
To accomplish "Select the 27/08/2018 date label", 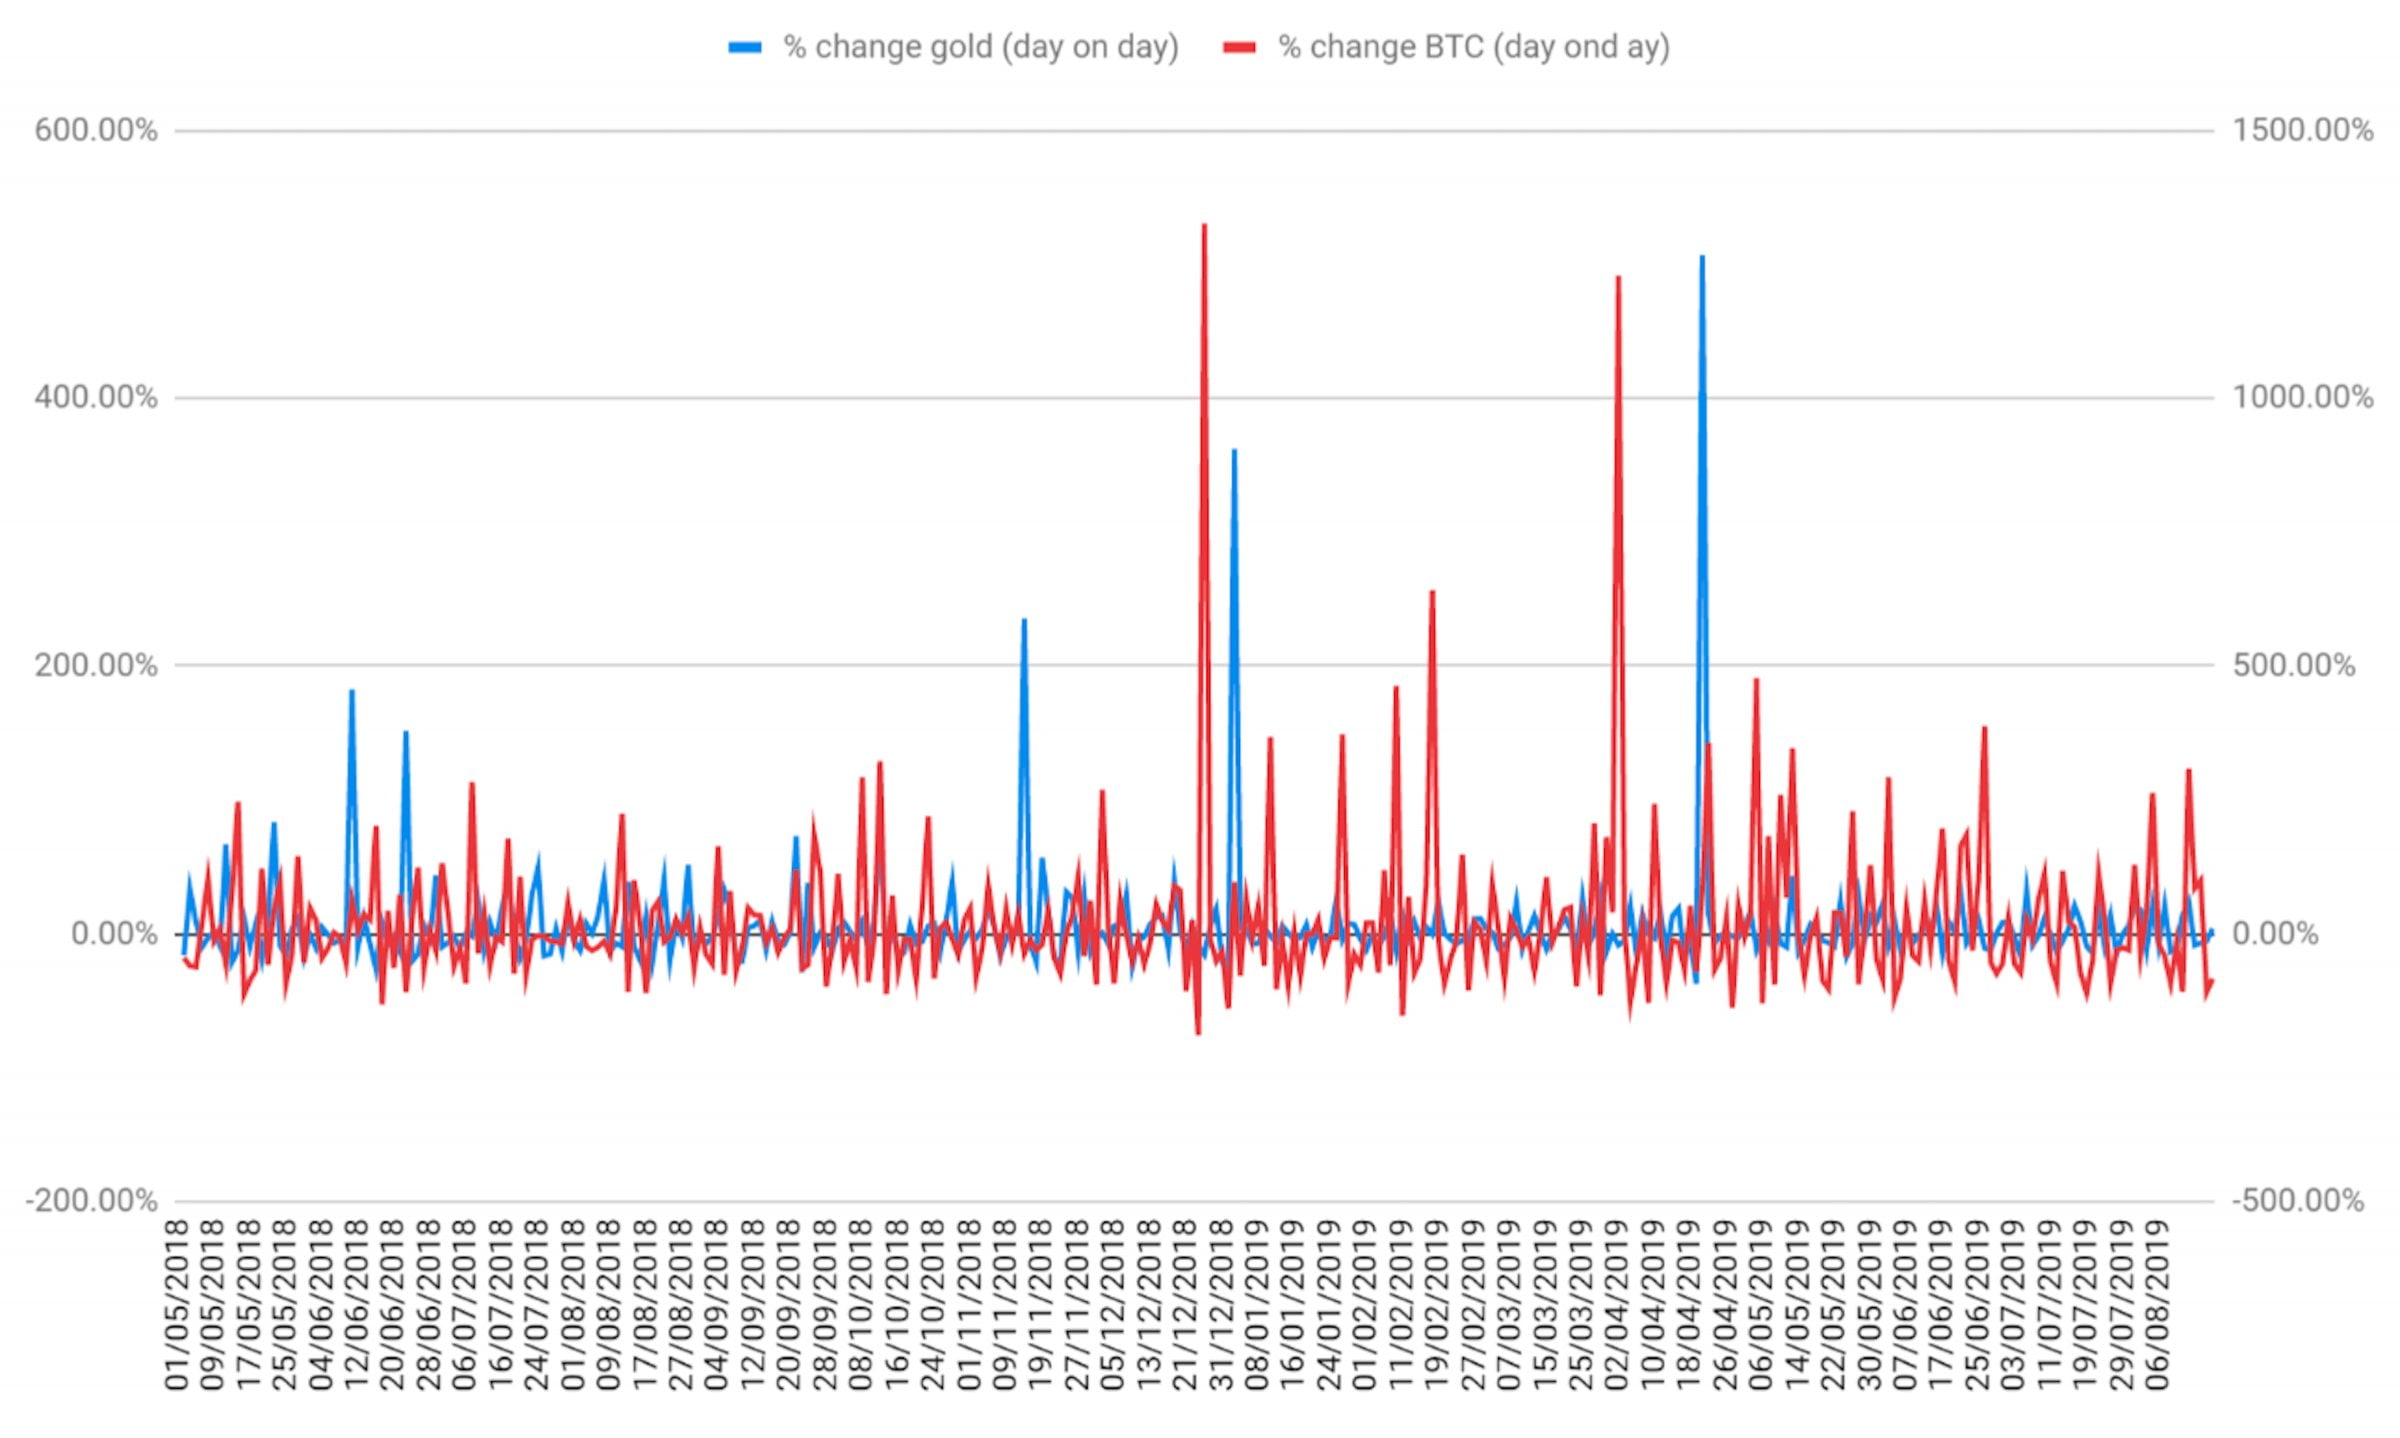I will click(x=681, y=1305).
